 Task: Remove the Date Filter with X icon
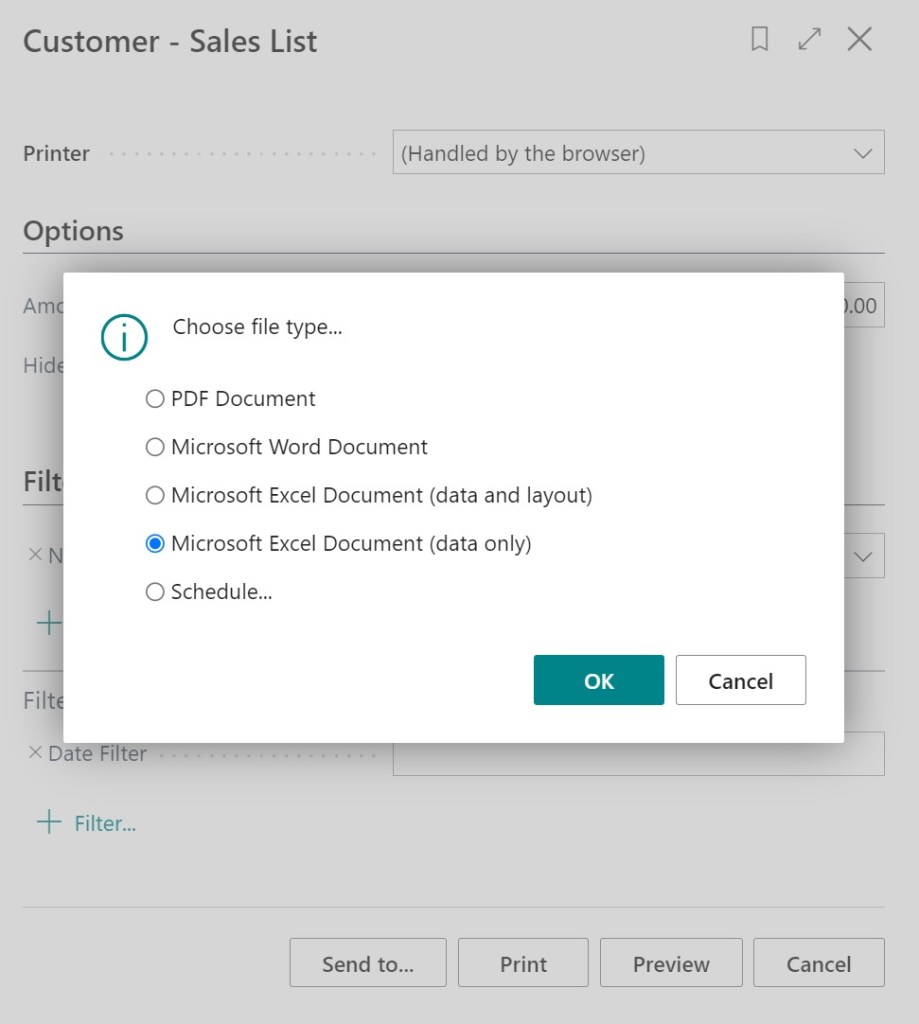pyautogui.click(x=35, y=753)
